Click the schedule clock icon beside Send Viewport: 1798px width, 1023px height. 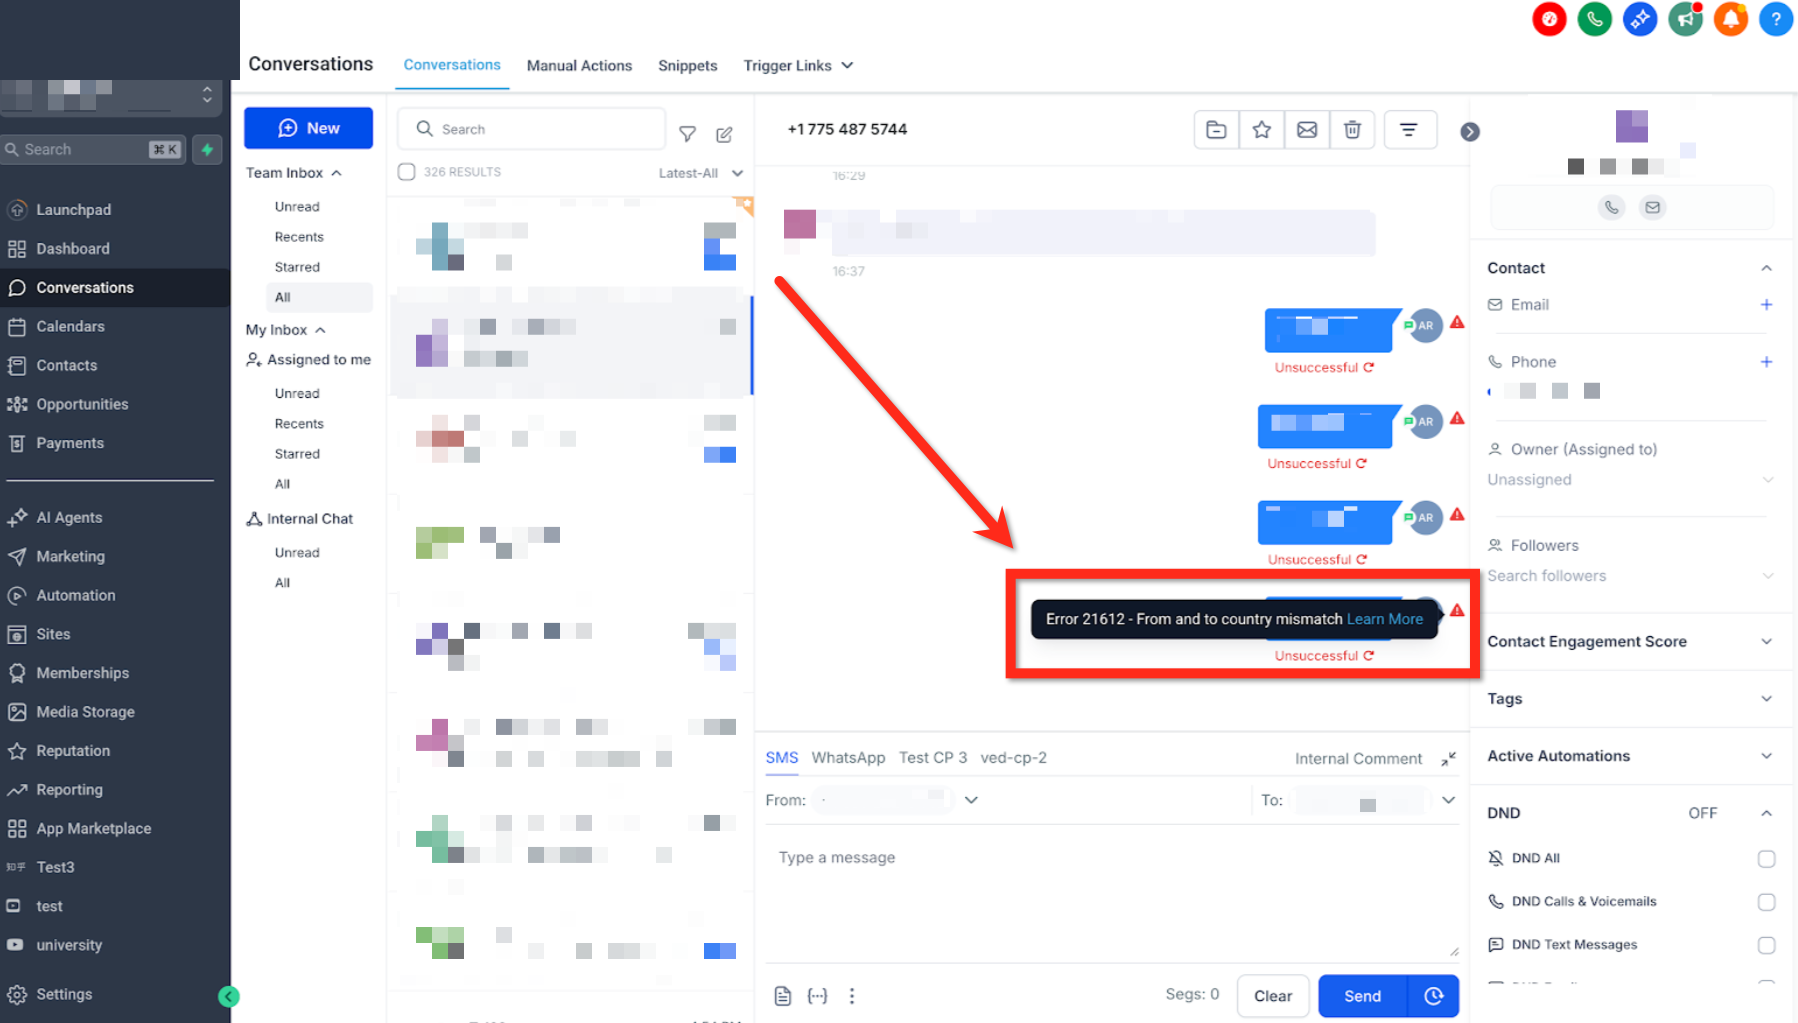1434,996
